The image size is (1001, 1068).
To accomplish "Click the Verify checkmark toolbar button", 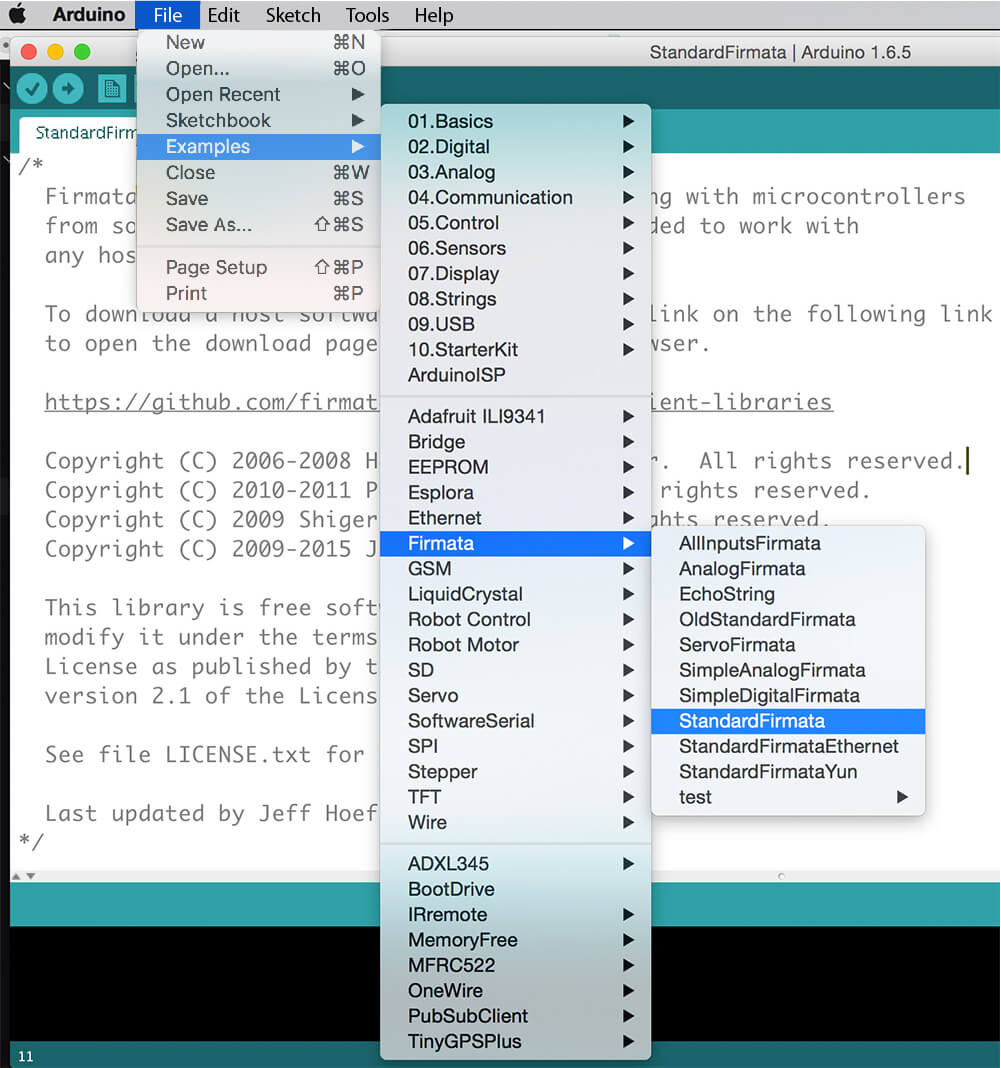I will coord(32,89).
